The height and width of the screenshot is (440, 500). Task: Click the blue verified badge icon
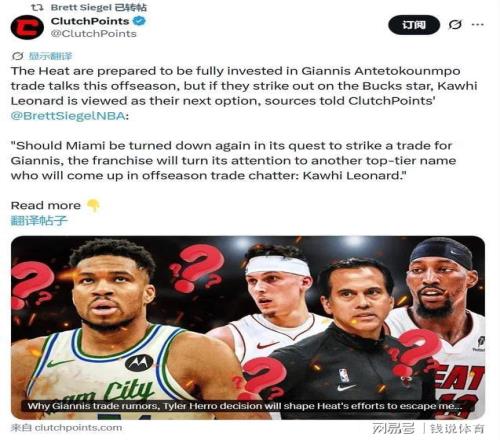(x=139, y=21)
